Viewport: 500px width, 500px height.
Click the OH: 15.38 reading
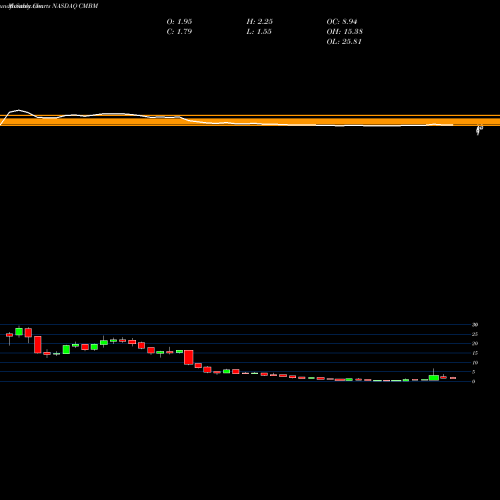pos(345,32)
